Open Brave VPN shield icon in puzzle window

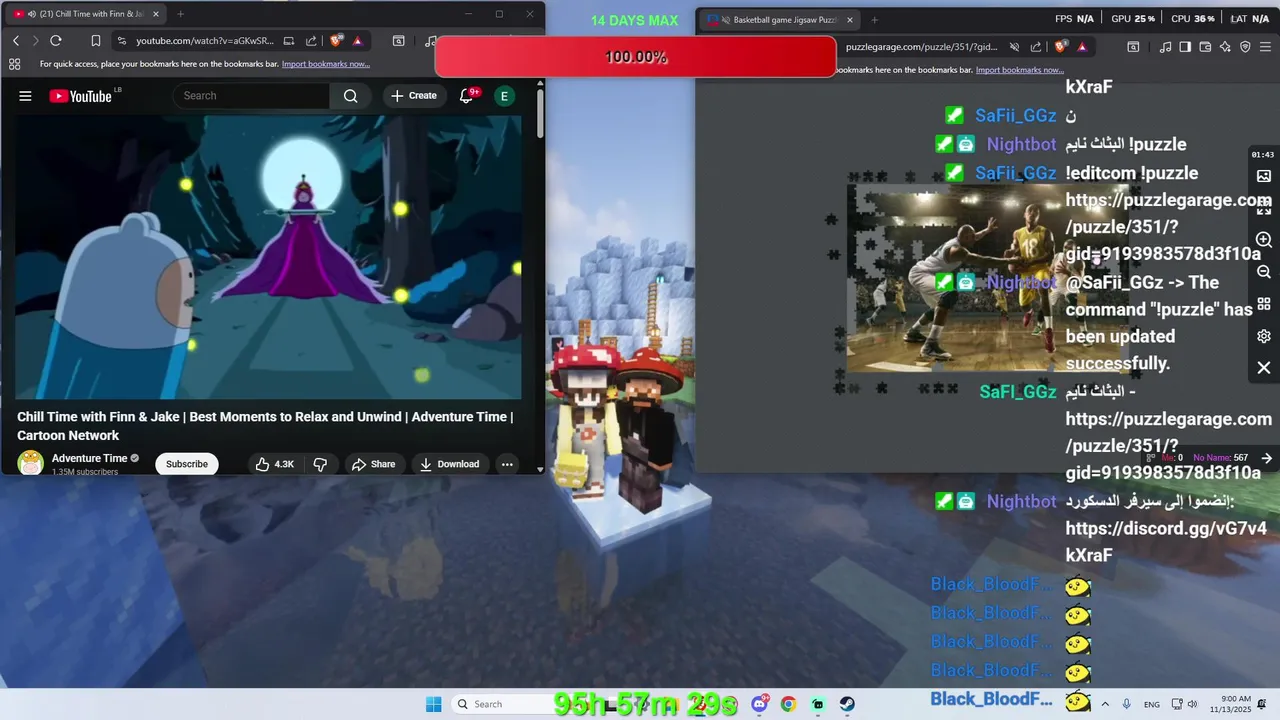tap(1245, 47)
